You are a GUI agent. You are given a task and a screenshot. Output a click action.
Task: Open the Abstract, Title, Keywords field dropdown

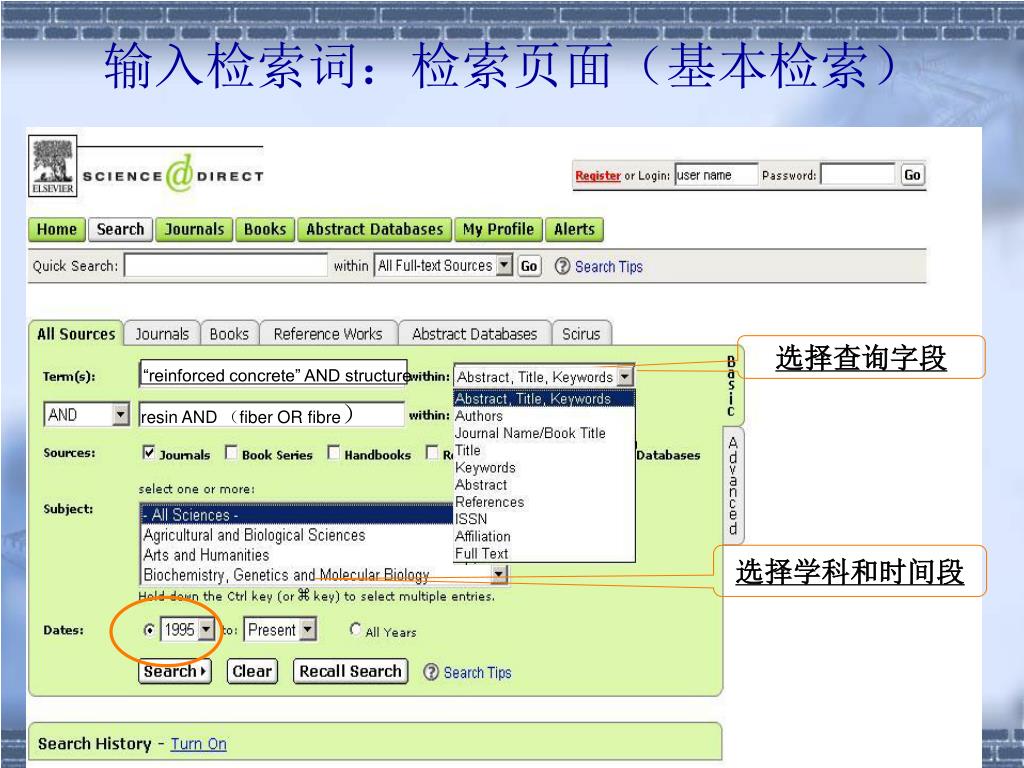pos(625,376)
